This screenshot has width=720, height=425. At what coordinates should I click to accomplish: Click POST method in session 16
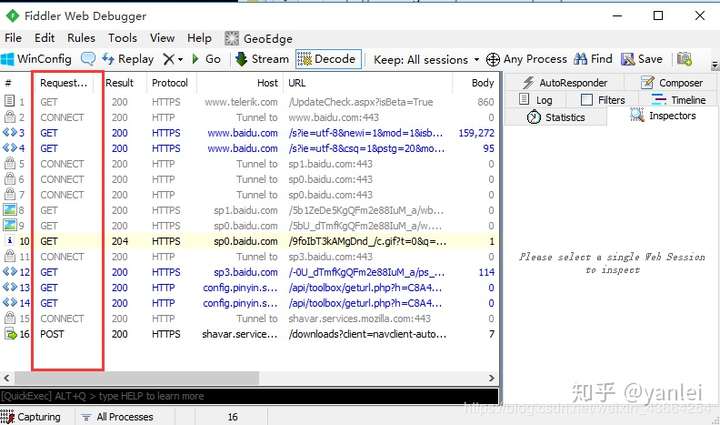52,334
